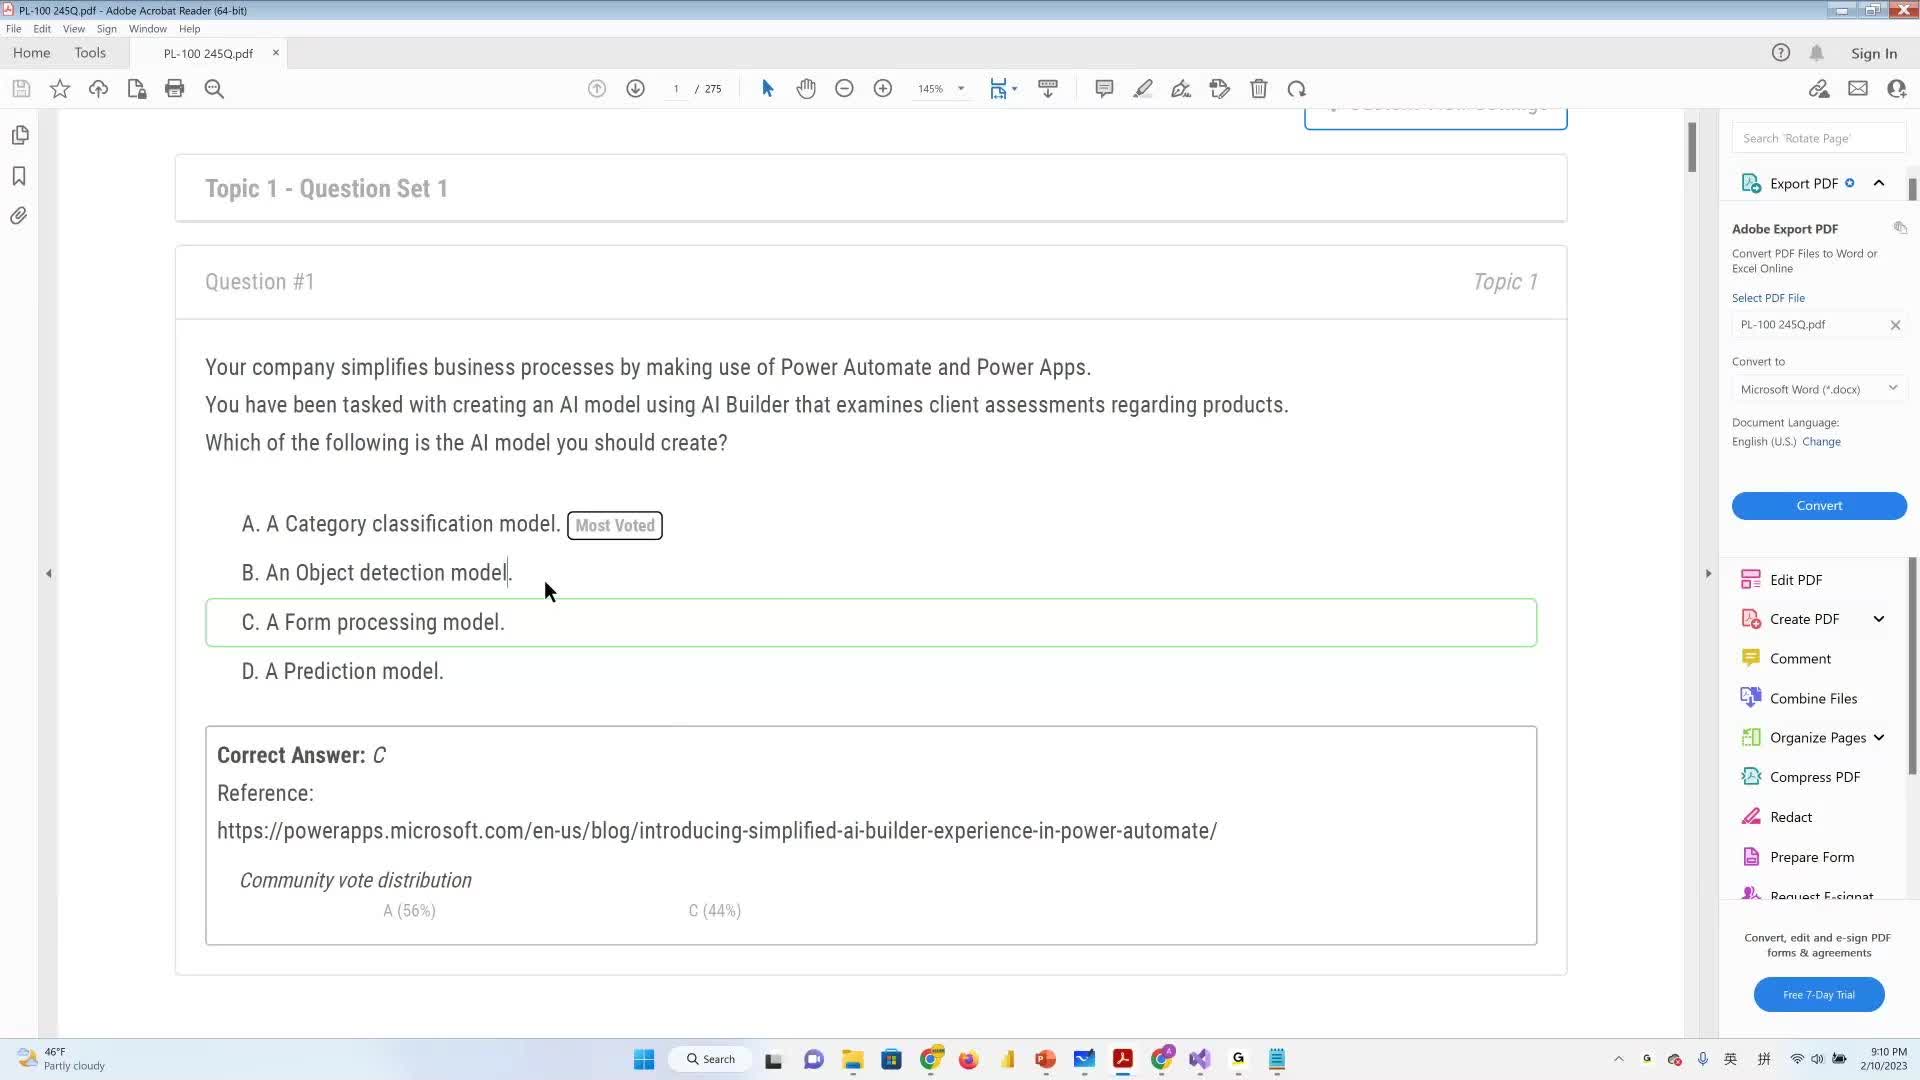Click the tools search box
Image resolution: width=1920 pixels, height=1080 pixels.
[1819, 138]
